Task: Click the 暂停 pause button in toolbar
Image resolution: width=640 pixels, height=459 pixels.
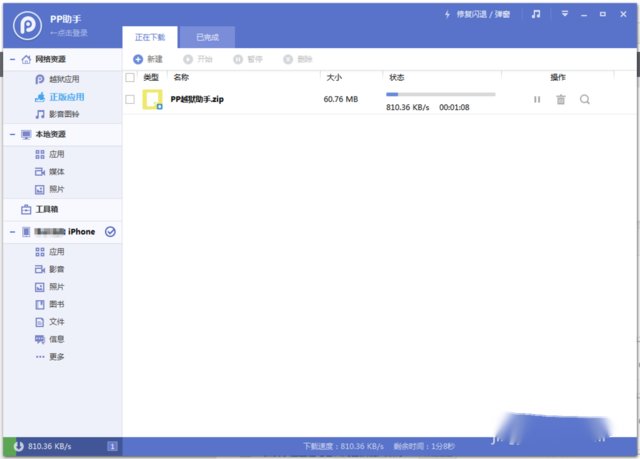Action: [248, 60]
